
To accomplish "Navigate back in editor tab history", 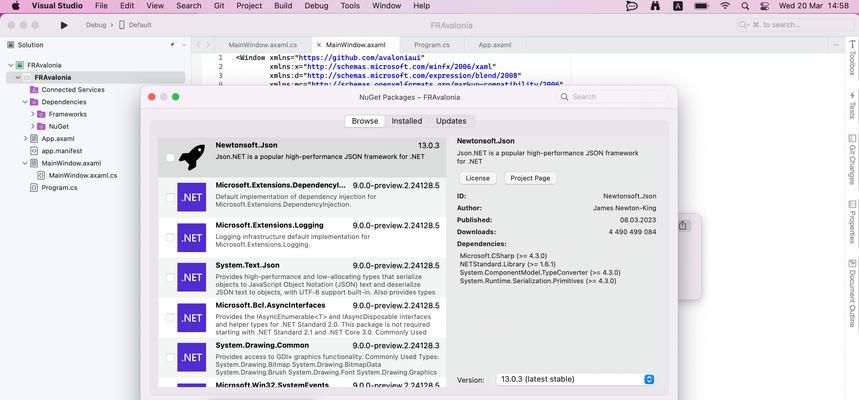I will [198, 45].
